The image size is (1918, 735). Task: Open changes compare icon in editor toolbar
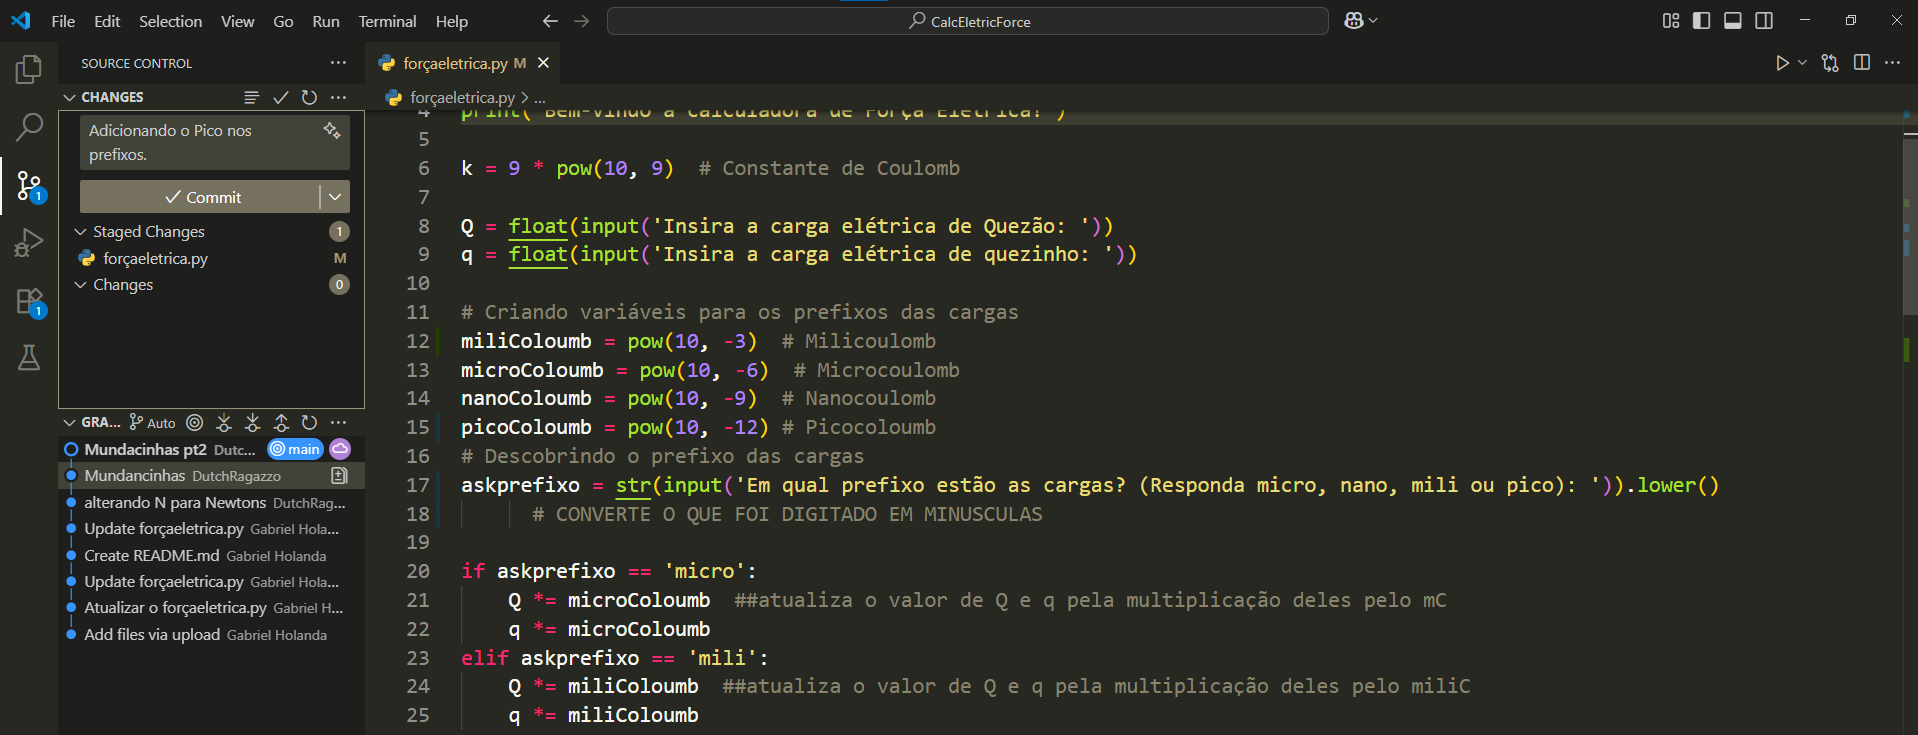[x=1830, y=63]
